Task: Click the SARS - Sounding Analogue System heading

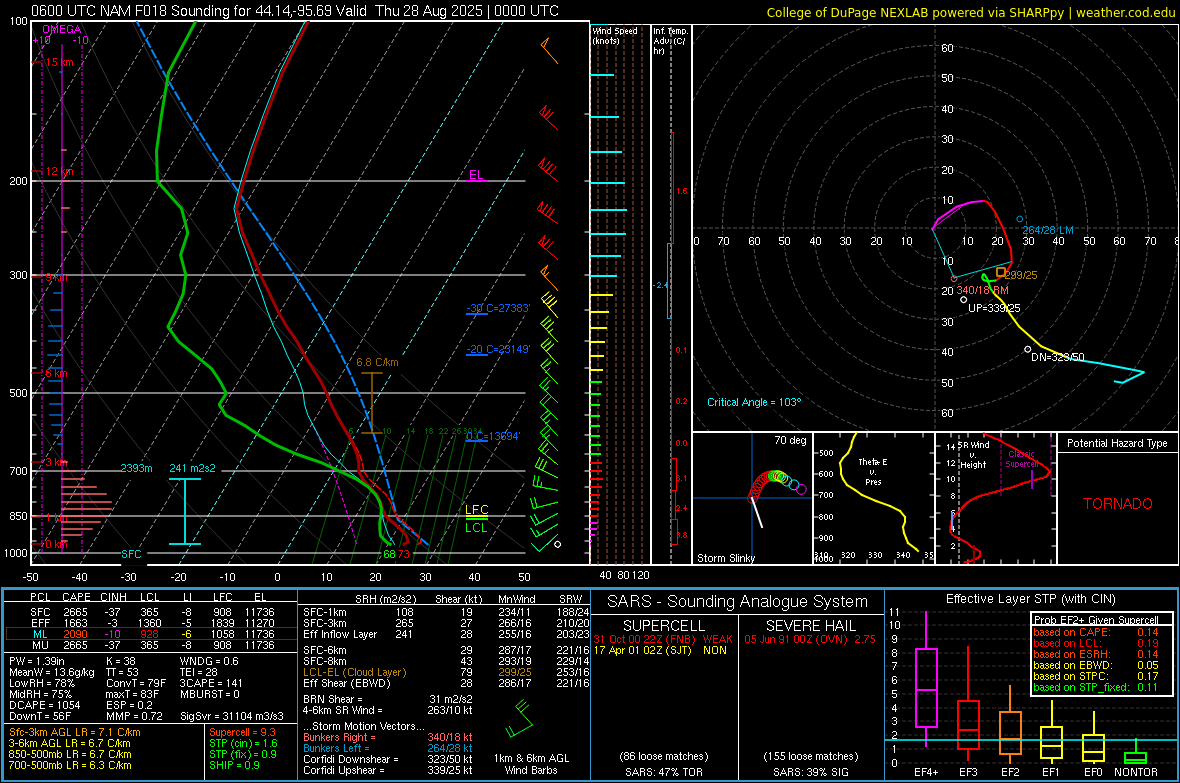Action: (738, 602)
